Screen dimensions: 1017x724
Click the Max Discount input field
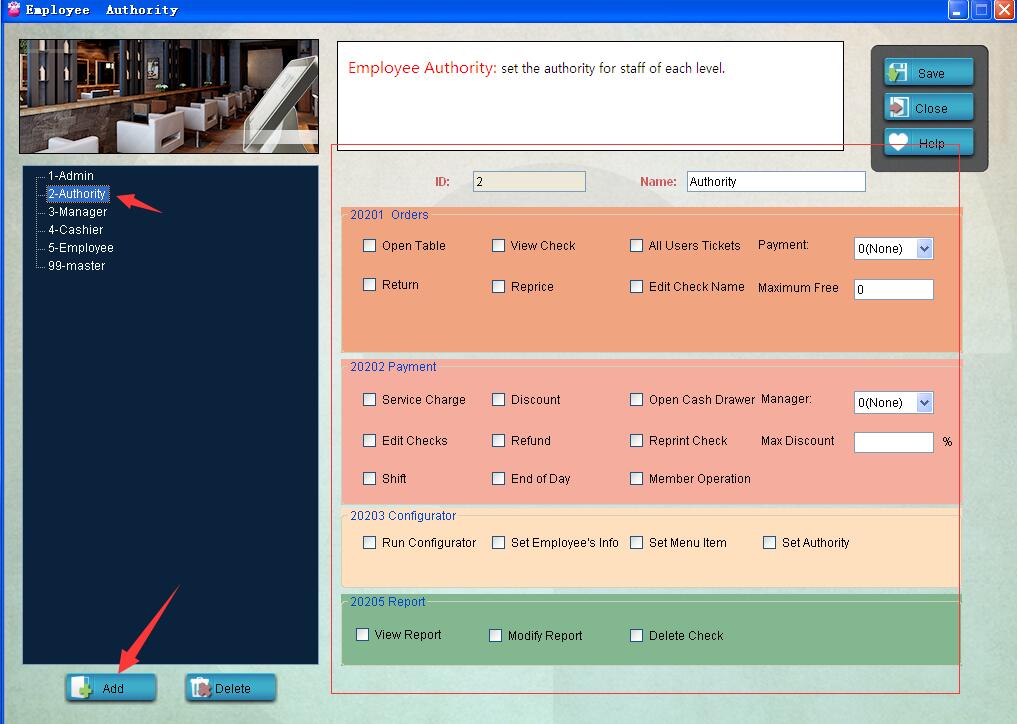pos(893,442)
